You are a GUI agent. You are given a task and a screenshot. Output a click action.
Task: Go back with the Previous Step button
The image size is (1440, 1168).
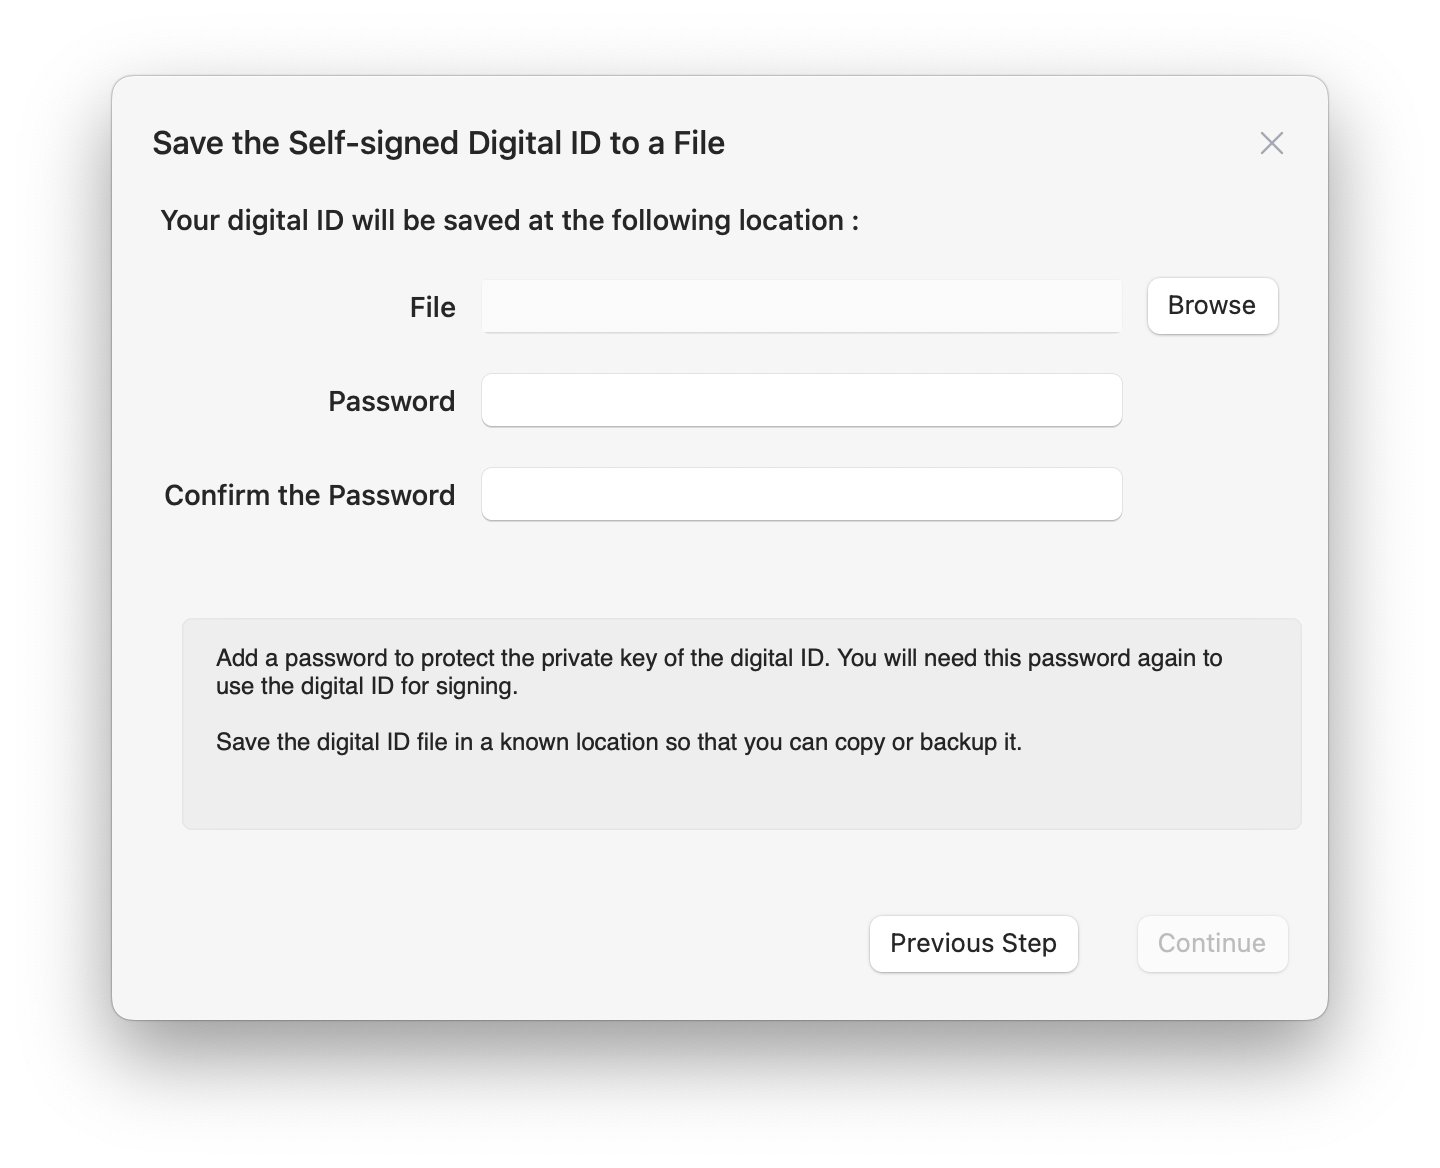pyautogui.click(x=973, y=944)
